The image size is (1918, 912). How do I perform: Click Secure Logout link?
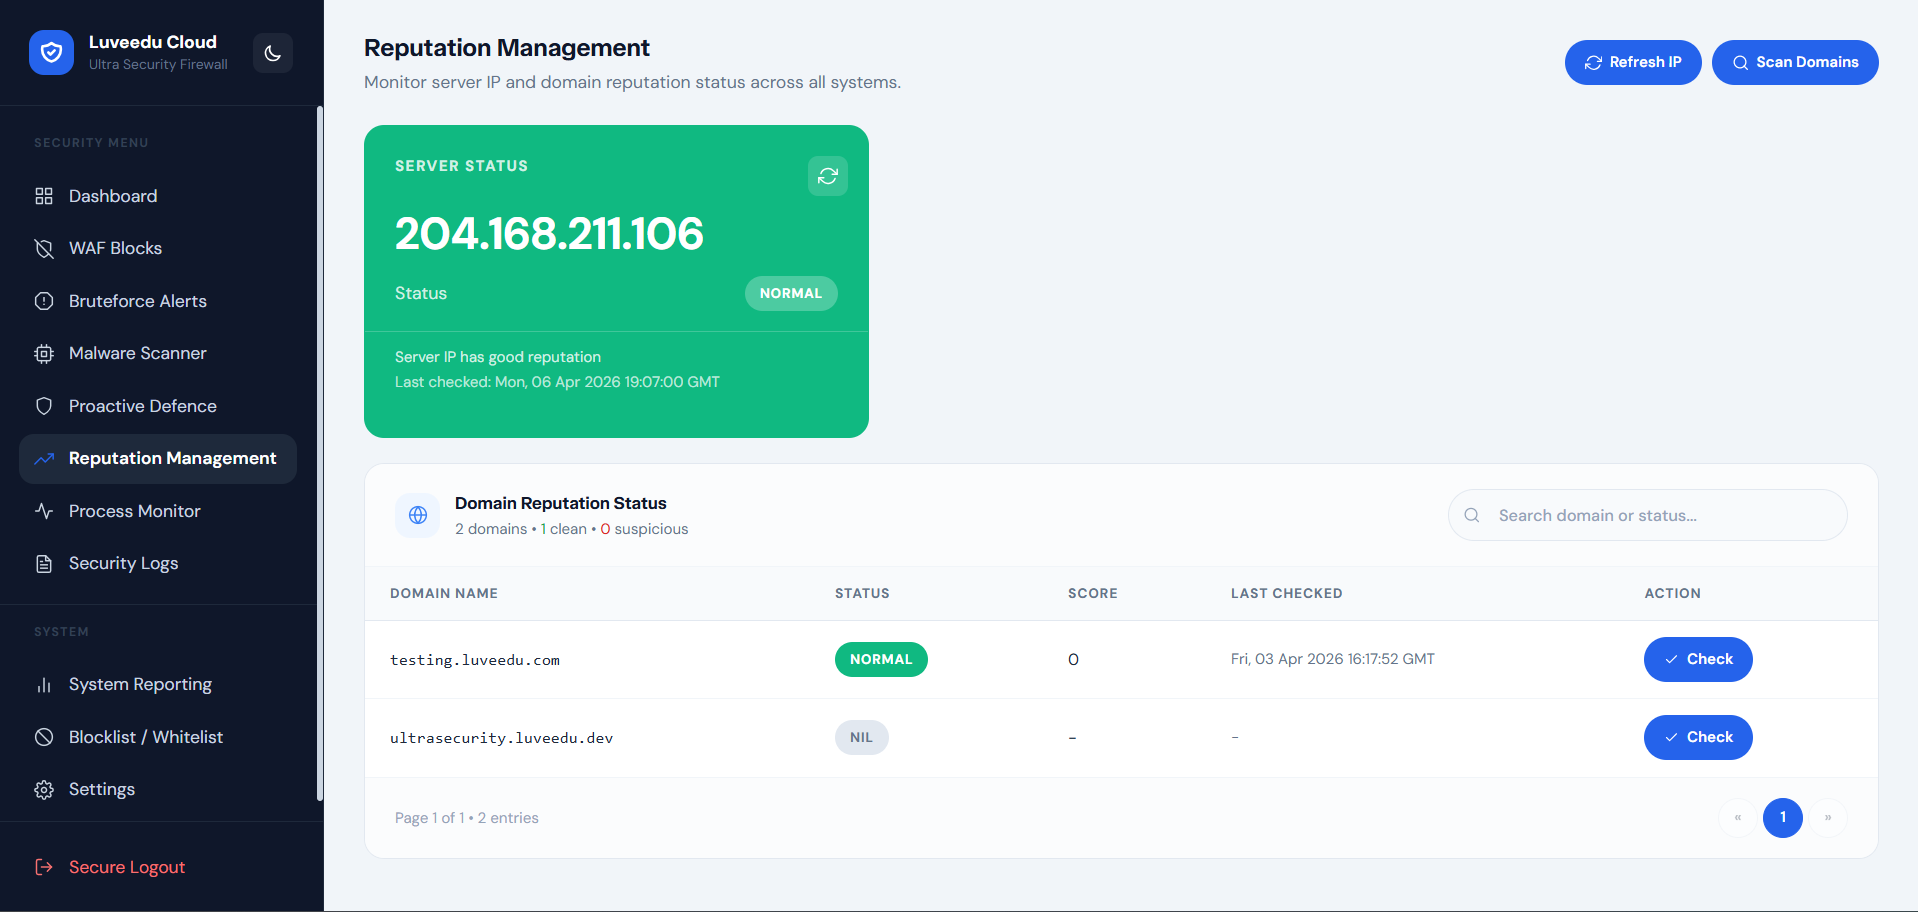coord(127,867)
